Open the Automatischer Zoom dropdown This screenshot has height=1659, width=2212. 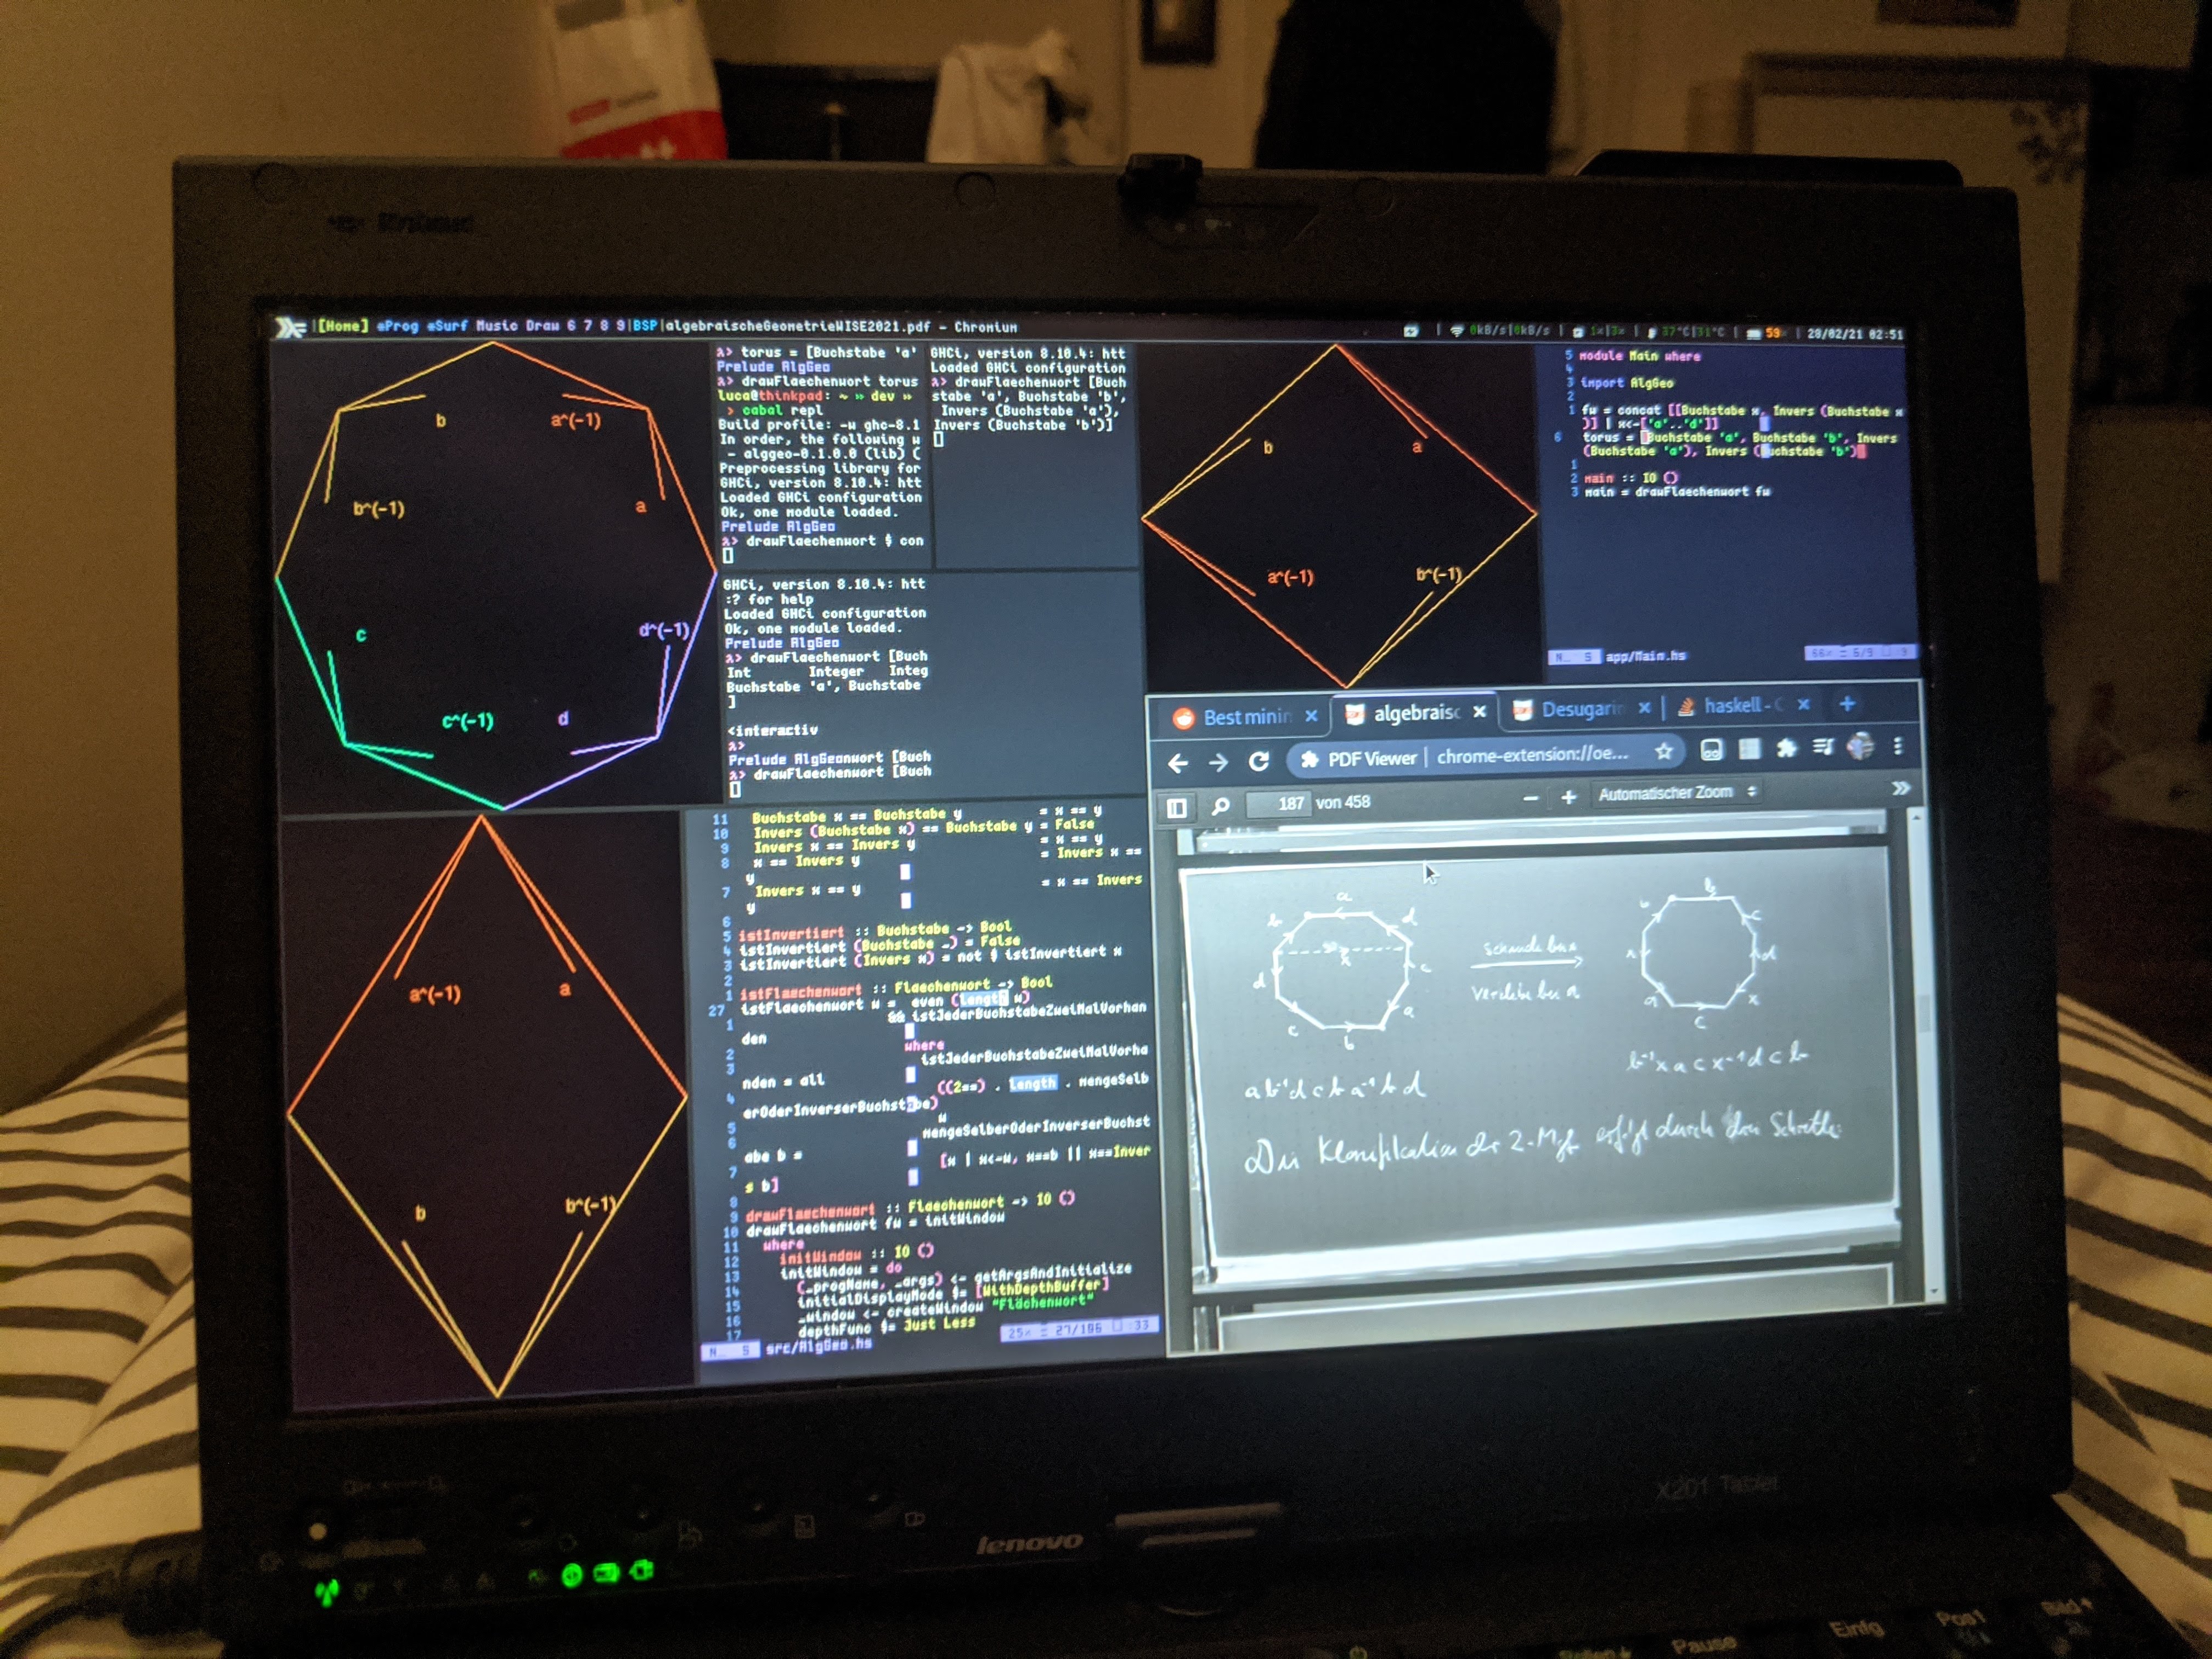point(1675,793)
